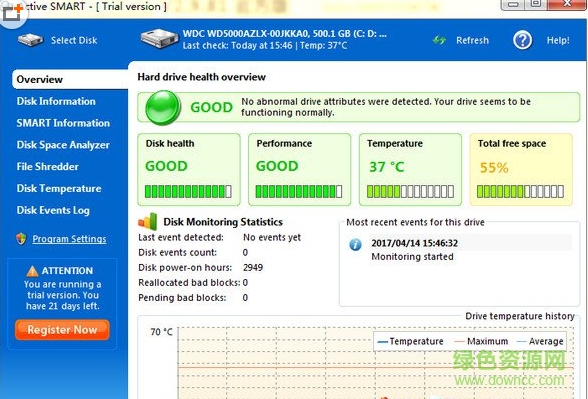This screenshot has width=588, height=399.
Task: Click the Last check status line
Action: [265, 46]
